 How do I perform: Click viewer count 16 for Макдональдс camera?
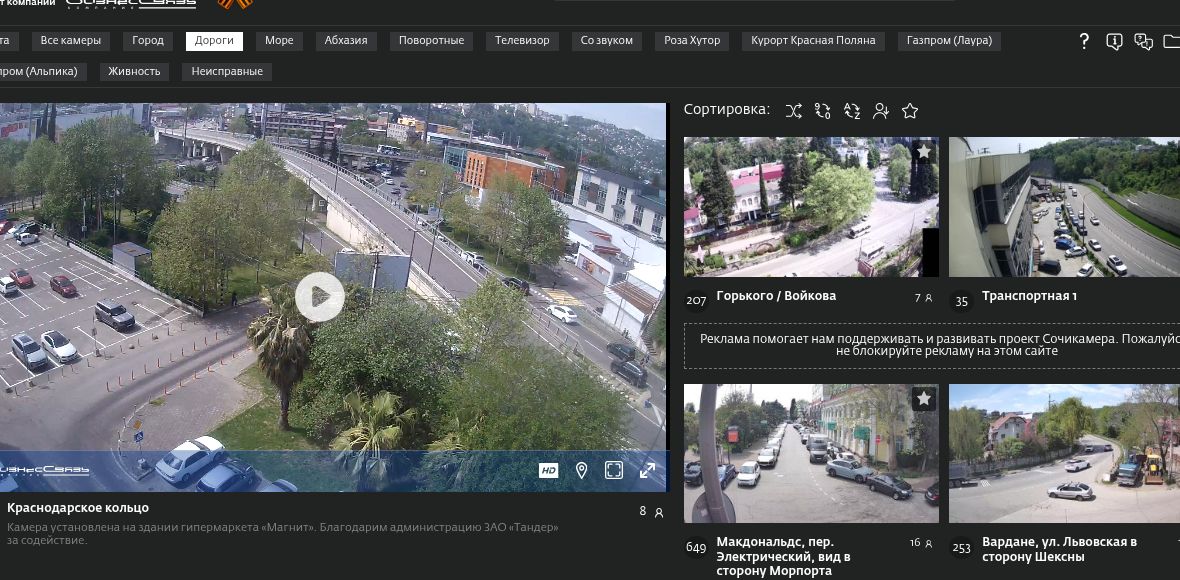[x=921, y=543]
